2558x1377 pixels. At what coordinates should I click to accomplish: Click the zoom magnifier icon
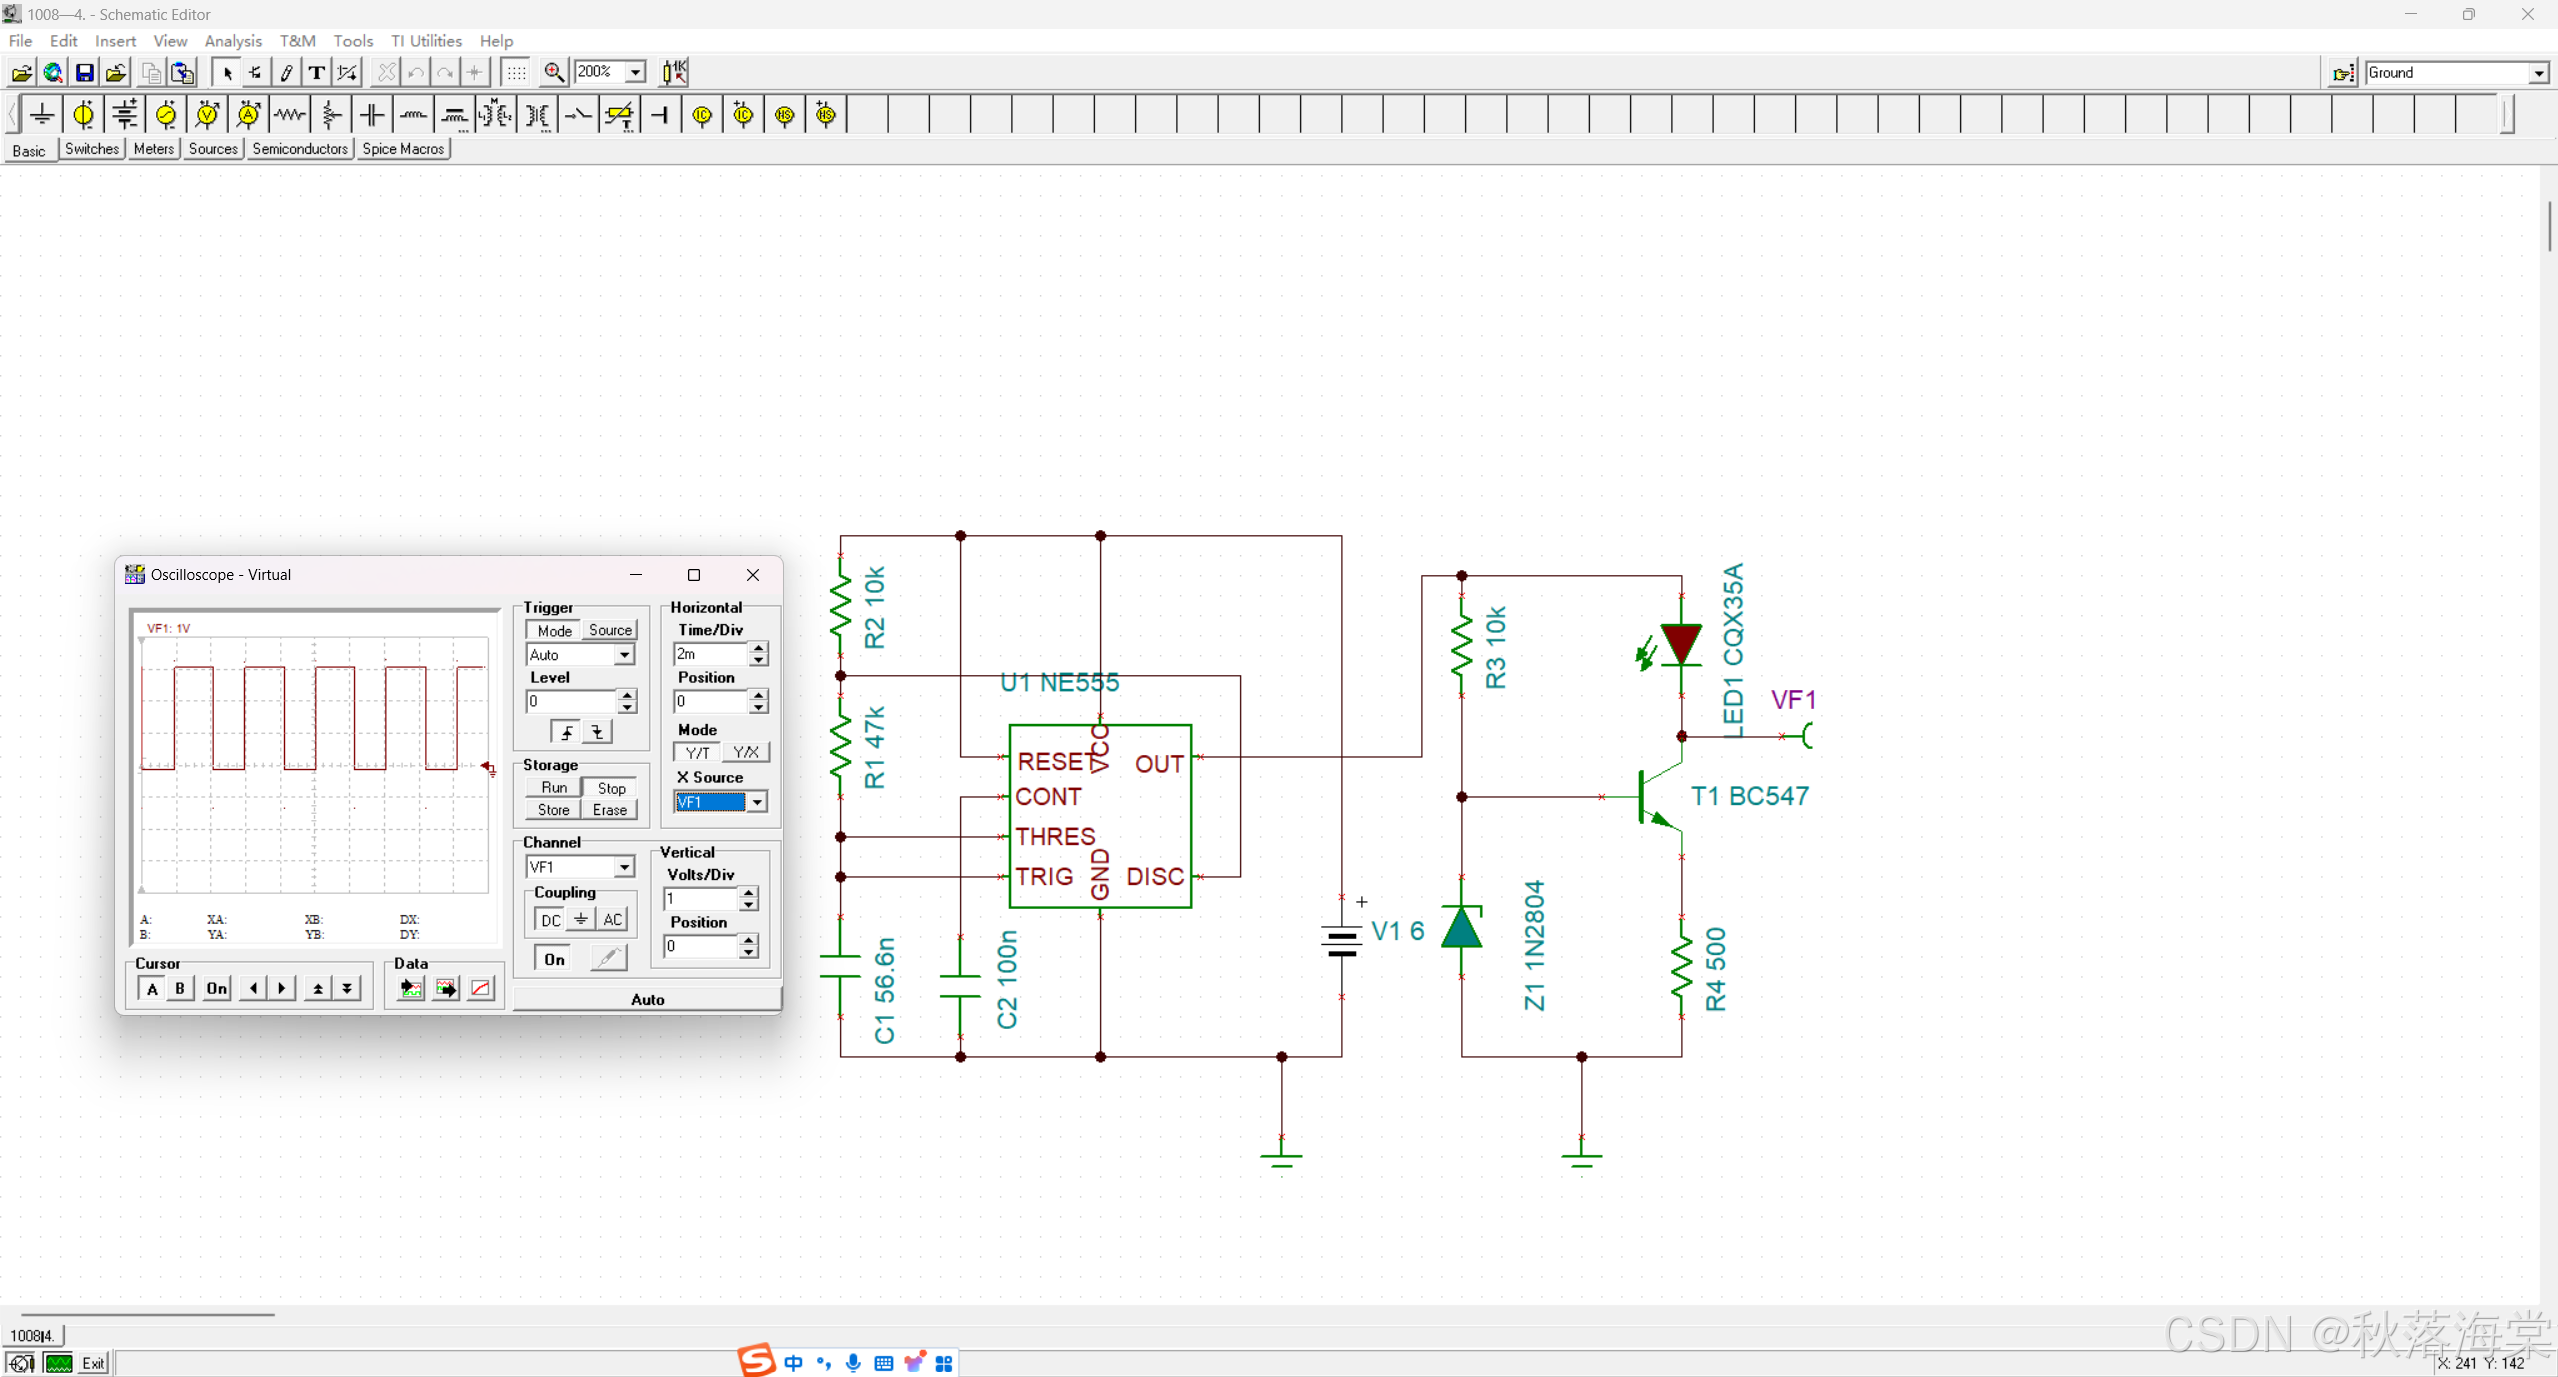[x=553, y=72]
